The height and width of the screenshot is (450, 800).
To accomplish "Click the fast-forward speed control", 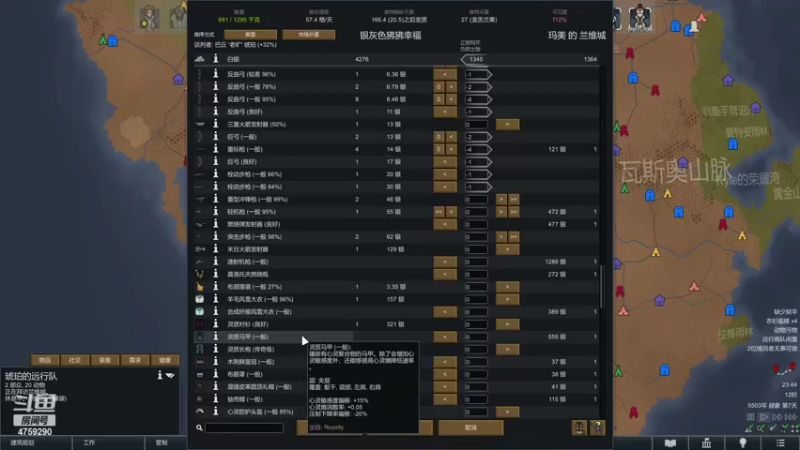I will (x=777, y=417).
